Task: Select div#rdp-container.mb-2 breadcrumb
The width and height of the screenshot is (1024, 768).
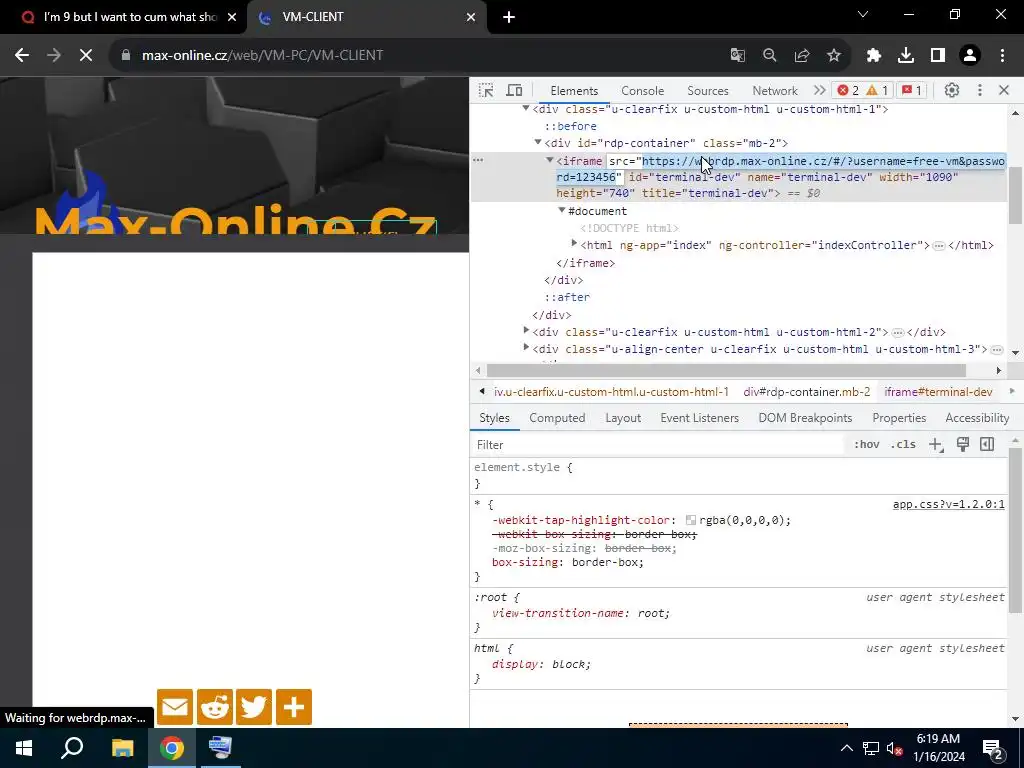Action: coord(807,392)
